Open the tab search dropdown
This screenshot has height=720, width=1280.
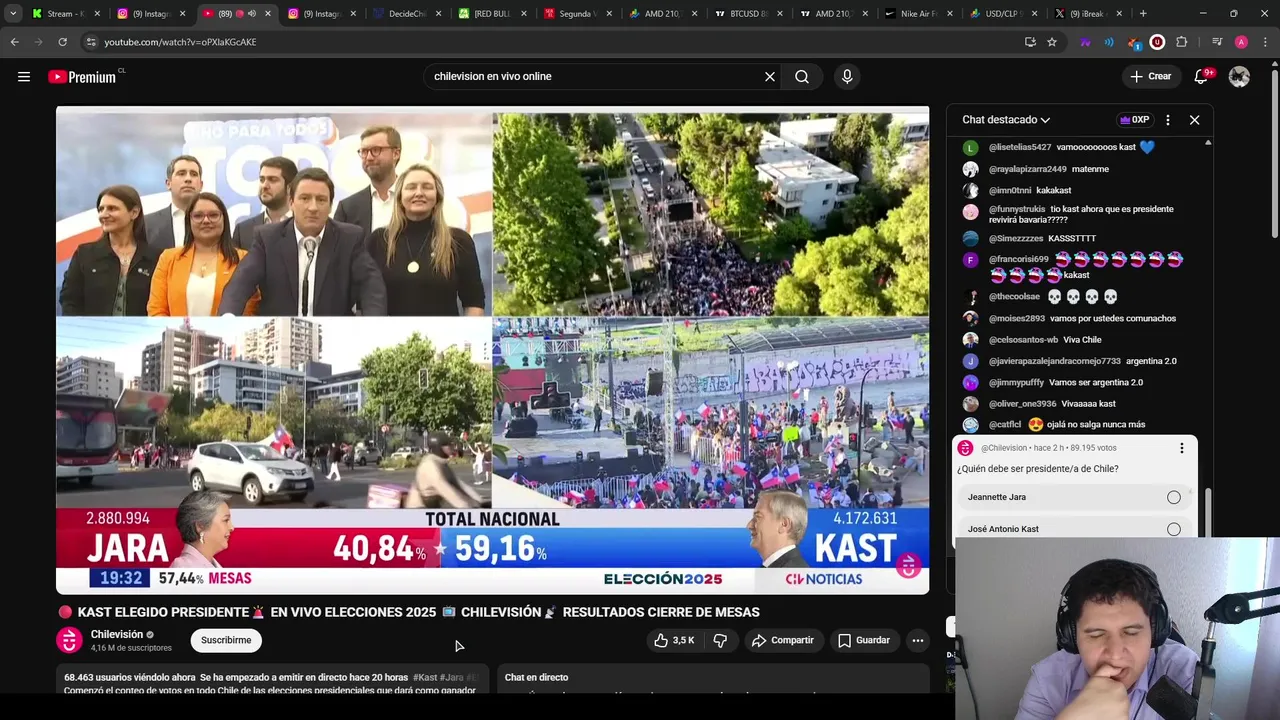pos(13,14)
